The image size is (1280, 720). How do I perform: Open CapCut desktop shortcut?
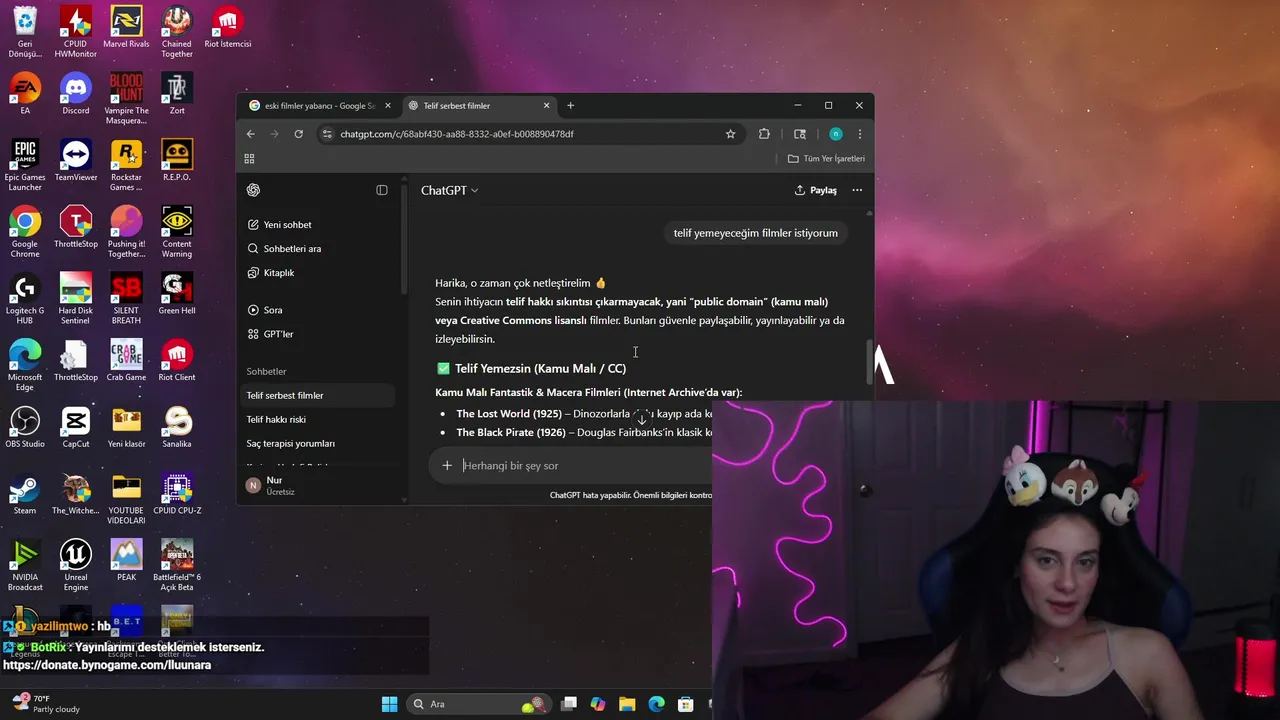[x=76, y=427]
